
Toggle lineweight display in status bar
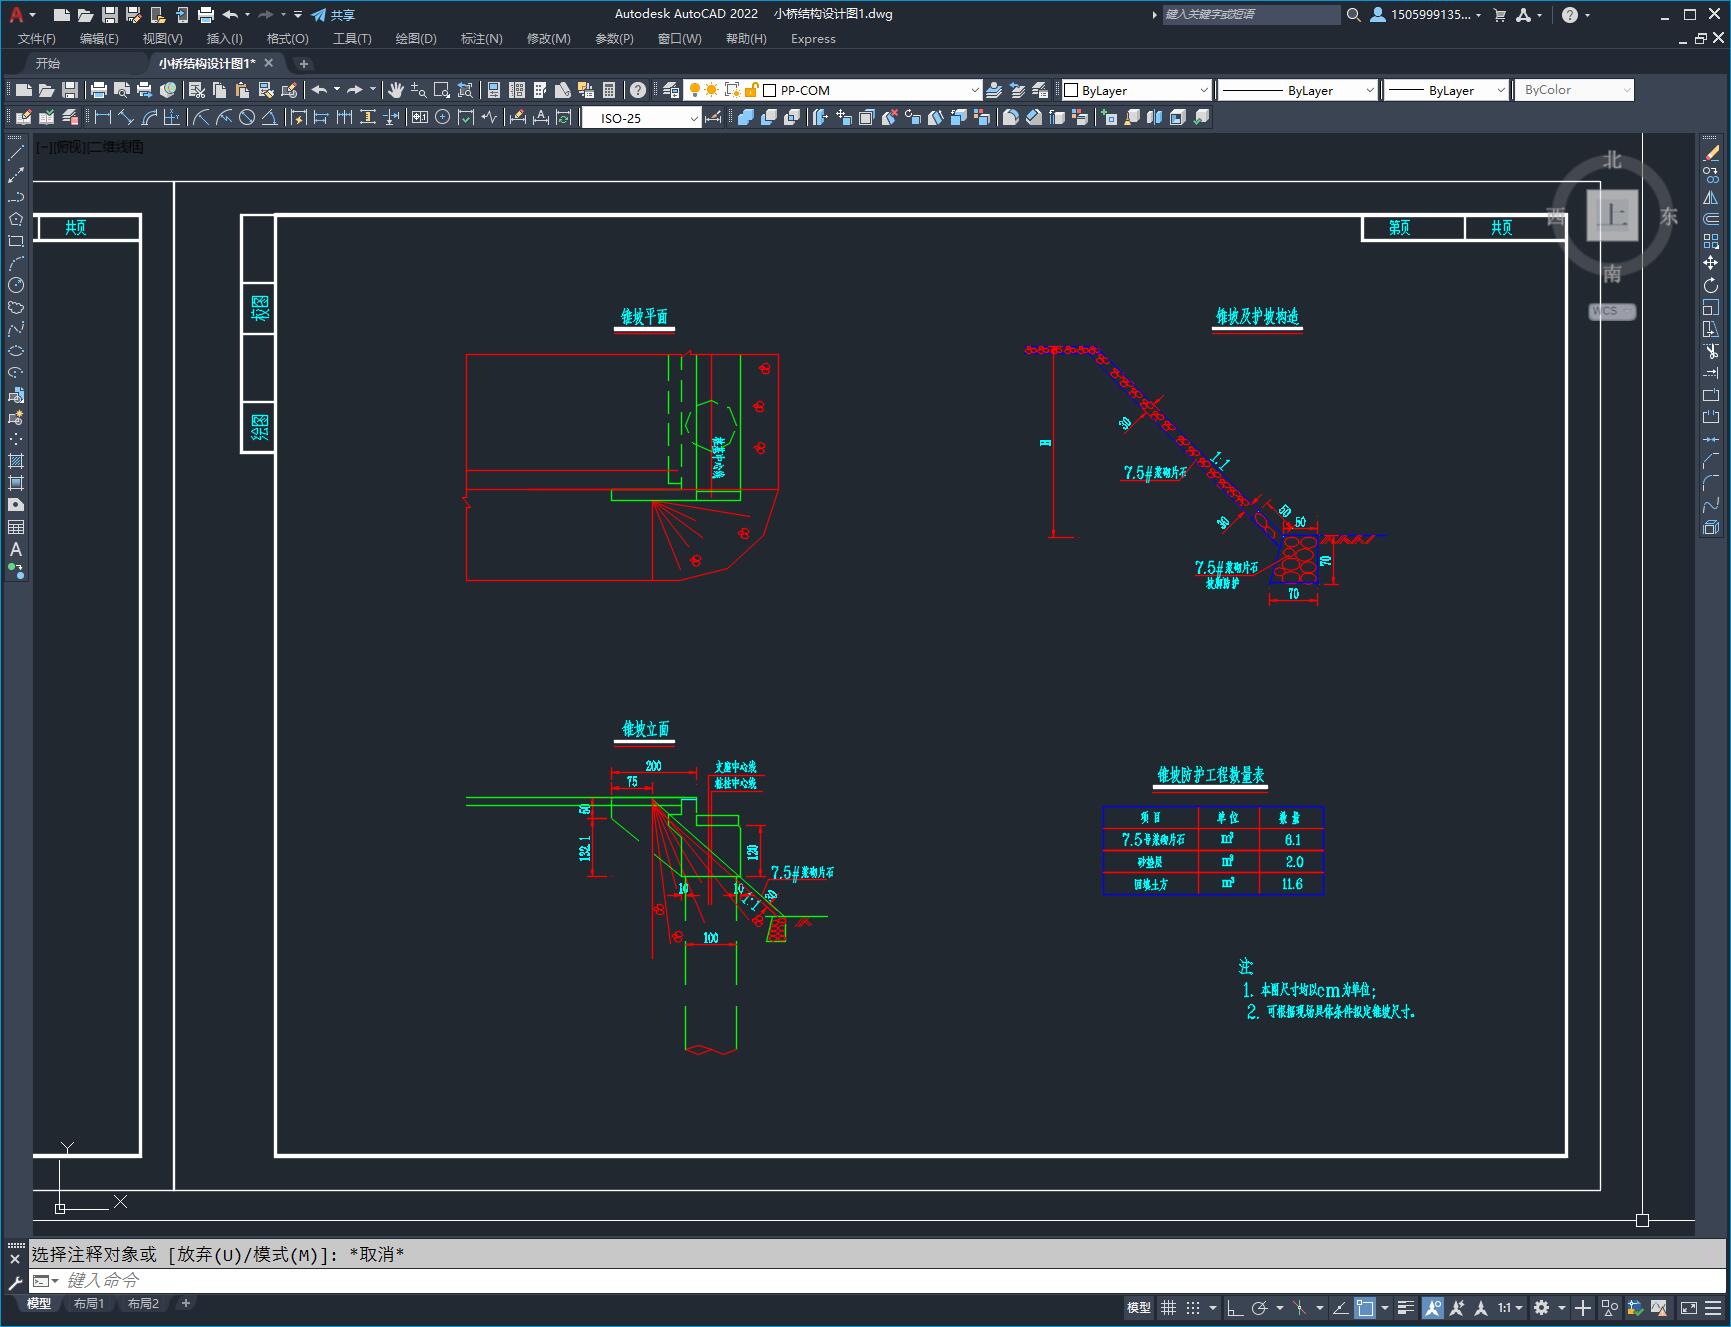(x=1405, y=1307)
